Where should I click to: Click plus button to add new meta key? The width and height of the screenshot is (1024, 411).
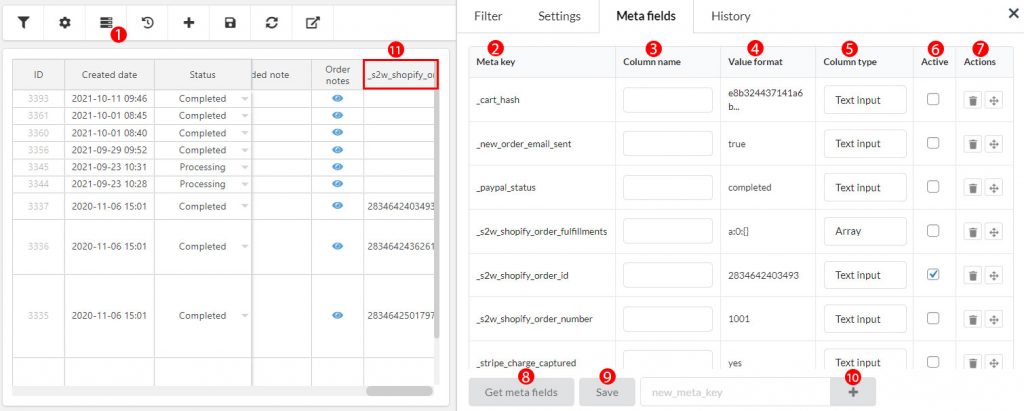pos(853,392)
